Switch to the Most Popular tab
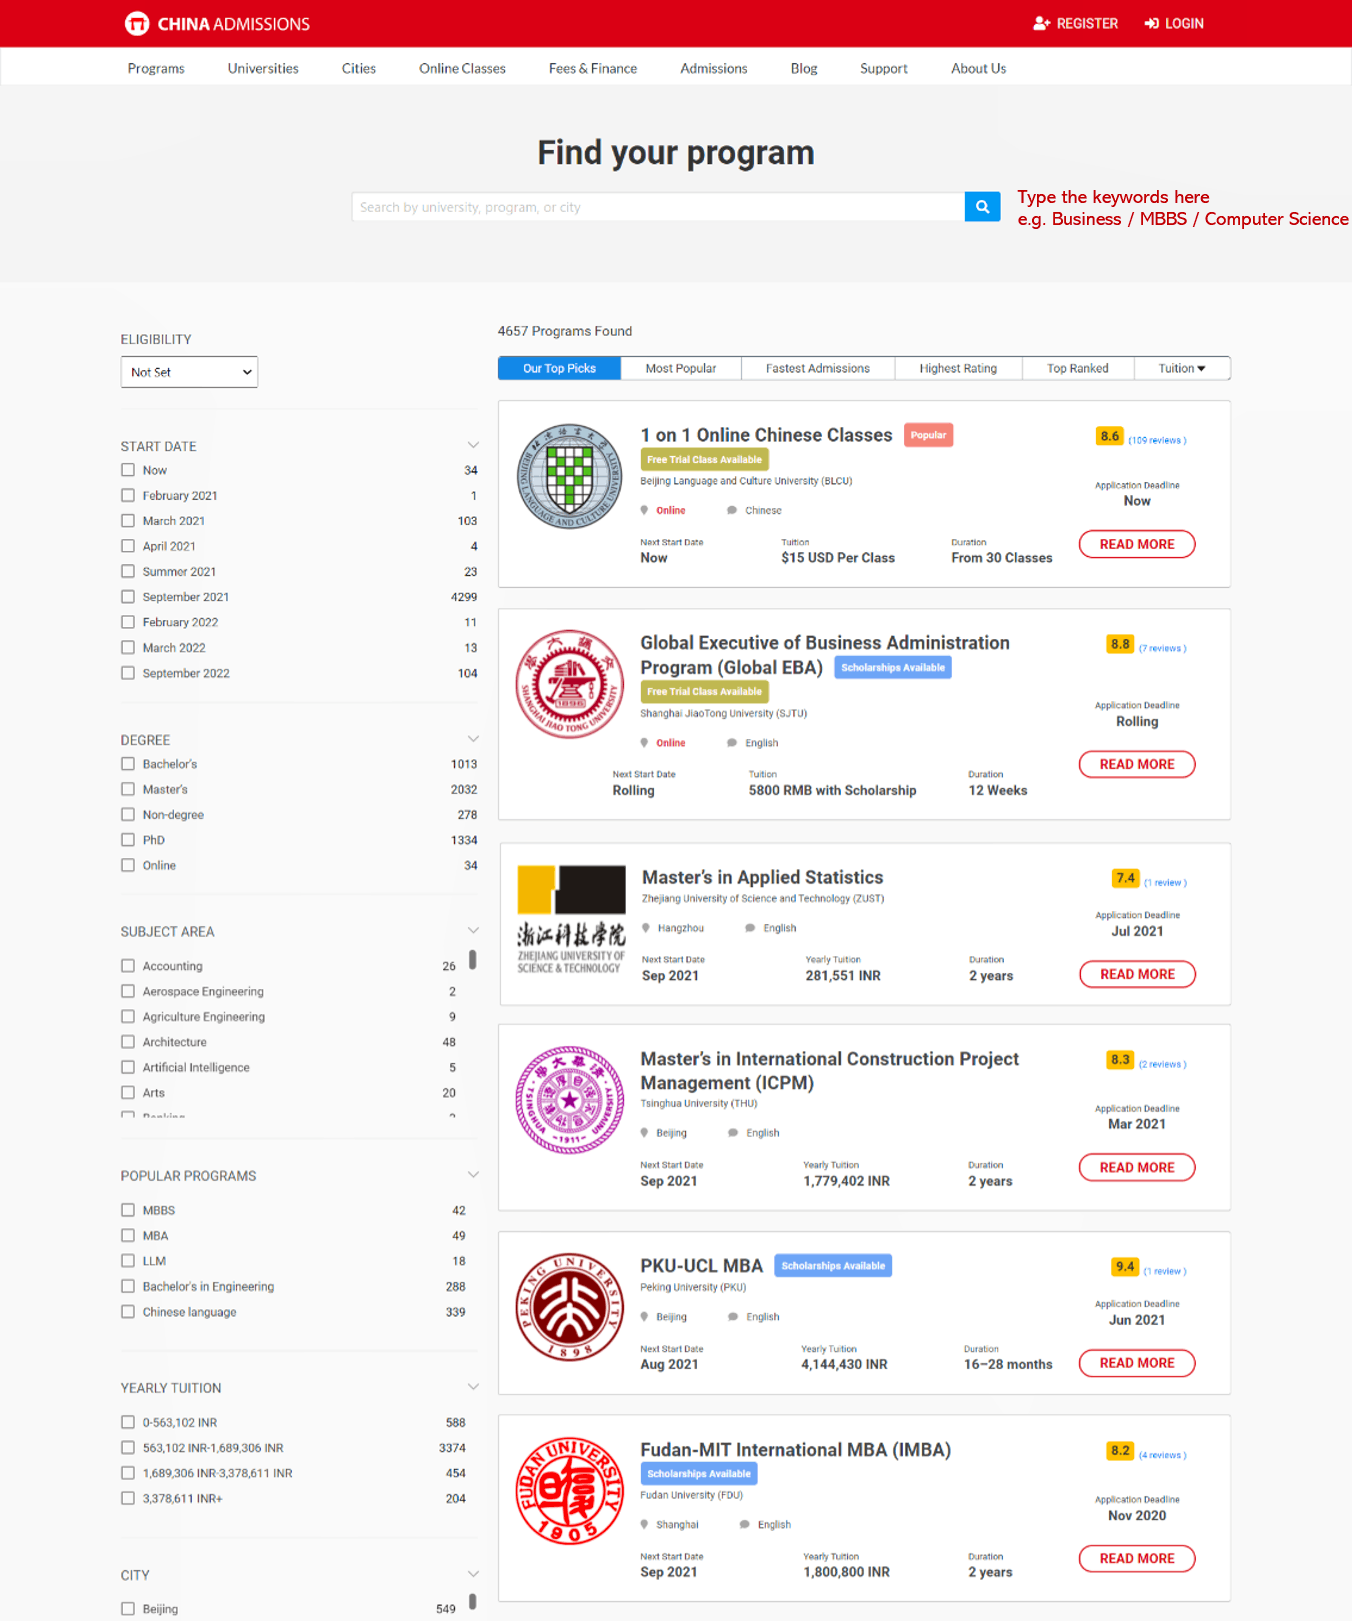 coord(681,369)
